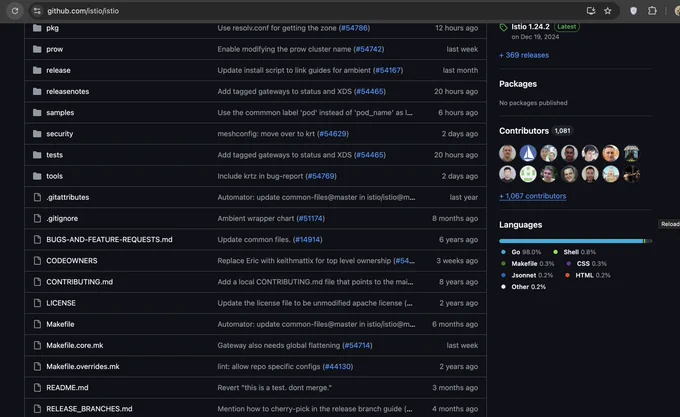This screenshot has height=417, width=680.
Task: Open site information icon in address bar
Action: 37,11
